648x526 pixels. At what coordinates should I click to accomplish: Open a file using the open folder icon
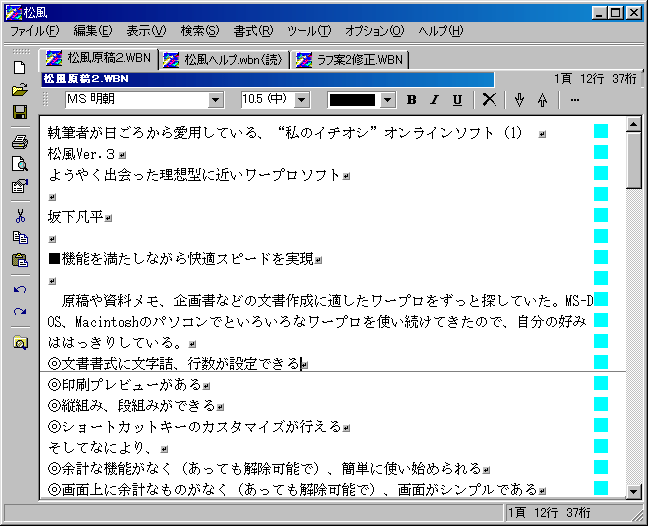tap(19, 90)
